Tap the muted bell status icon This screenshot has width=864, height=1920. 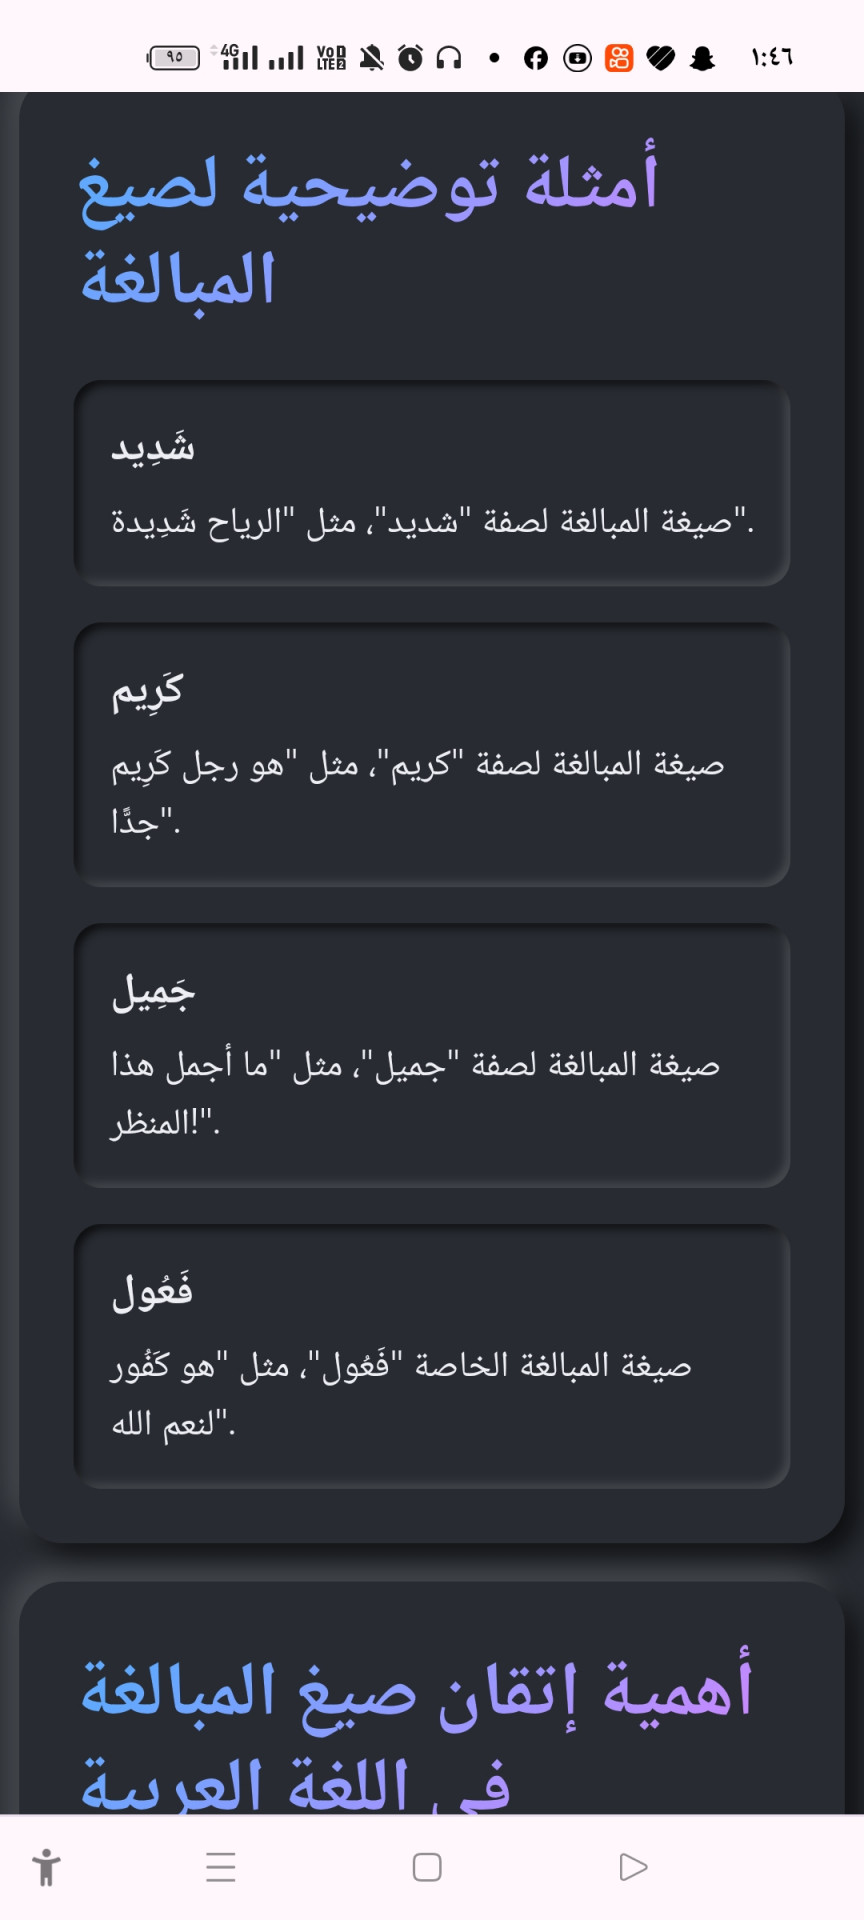(x=372, y=58)
